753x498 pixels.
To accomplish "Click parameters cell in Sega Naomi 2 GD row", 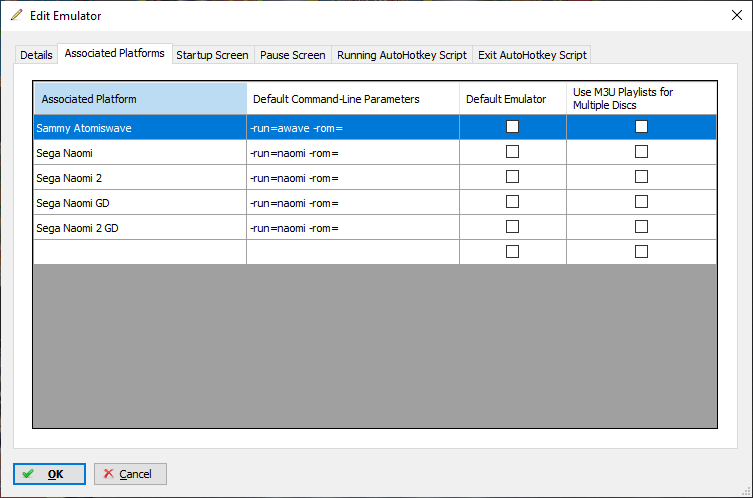I will coord(353,228).
